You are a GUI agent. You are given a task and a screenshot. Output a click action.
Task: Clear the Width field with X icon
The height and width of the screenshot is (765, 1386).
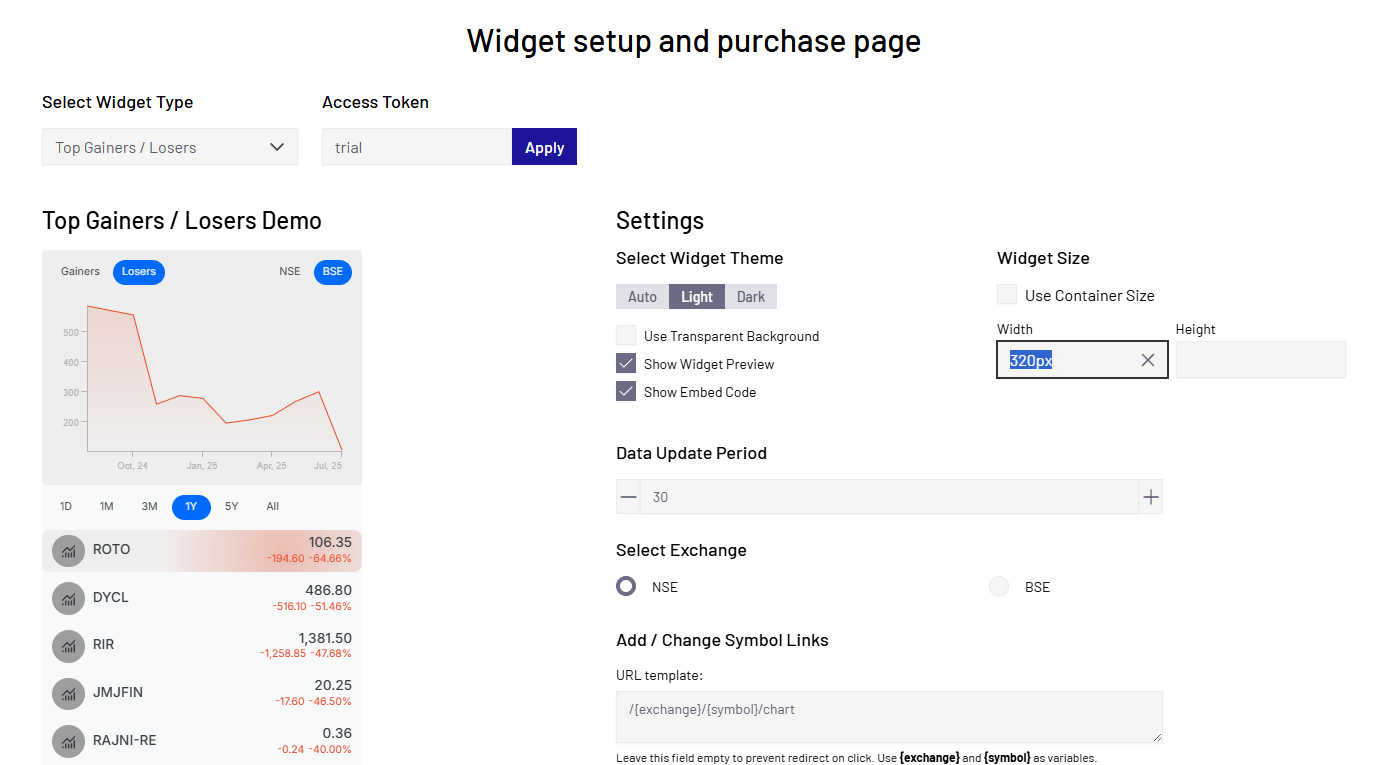(1148, 360)
